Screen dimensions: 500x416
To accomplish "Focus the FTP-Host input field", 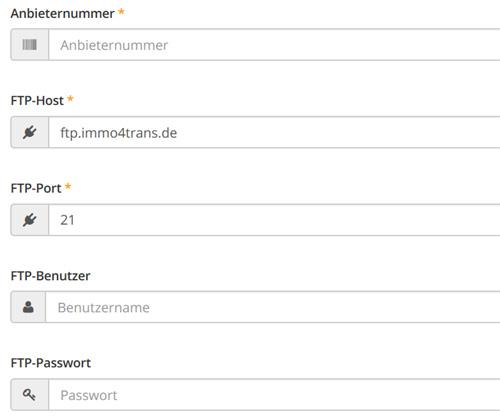I will pos(274,132).
